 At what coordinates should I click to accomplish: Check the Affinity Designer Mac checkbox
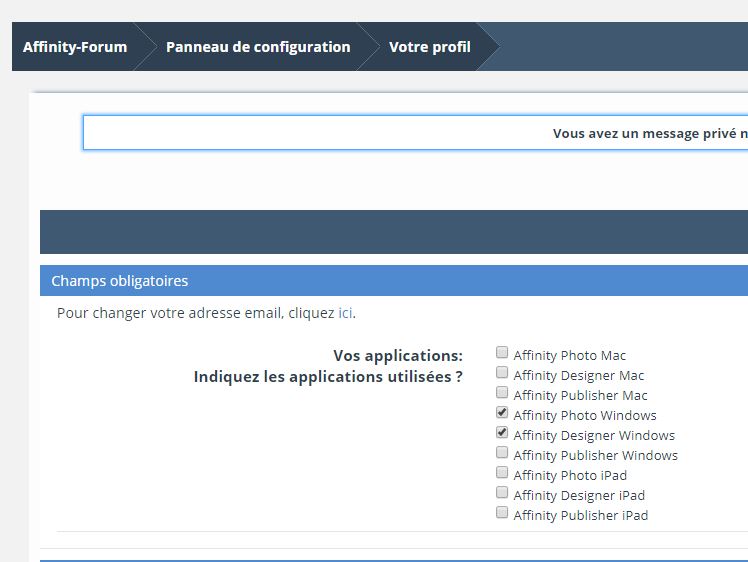point(502,372)
